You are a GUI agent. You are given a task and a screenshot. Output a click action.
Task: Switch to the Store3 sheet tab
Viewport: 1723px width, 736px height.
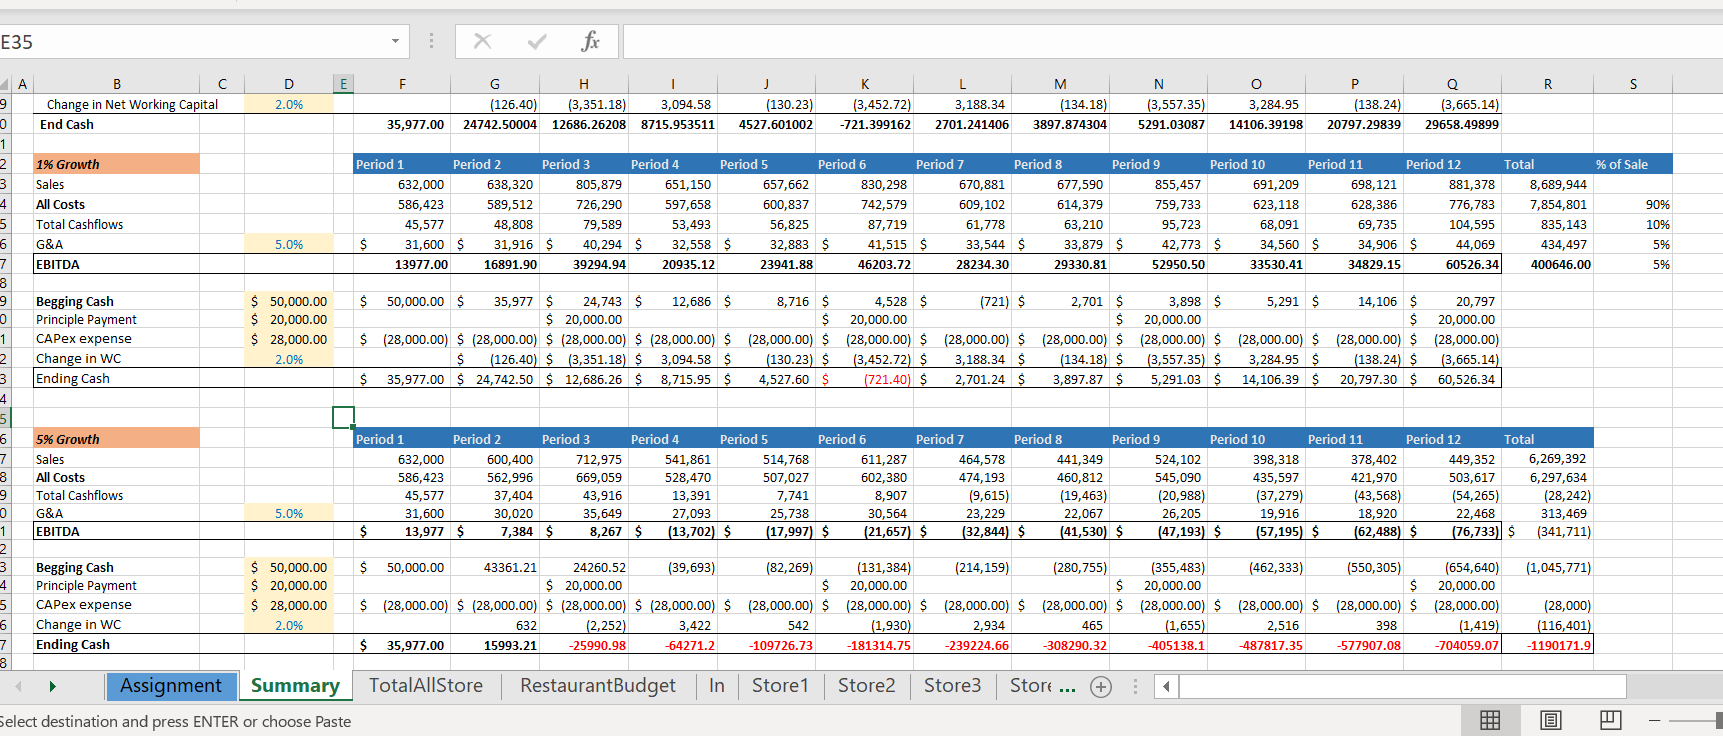pos(952,686)
